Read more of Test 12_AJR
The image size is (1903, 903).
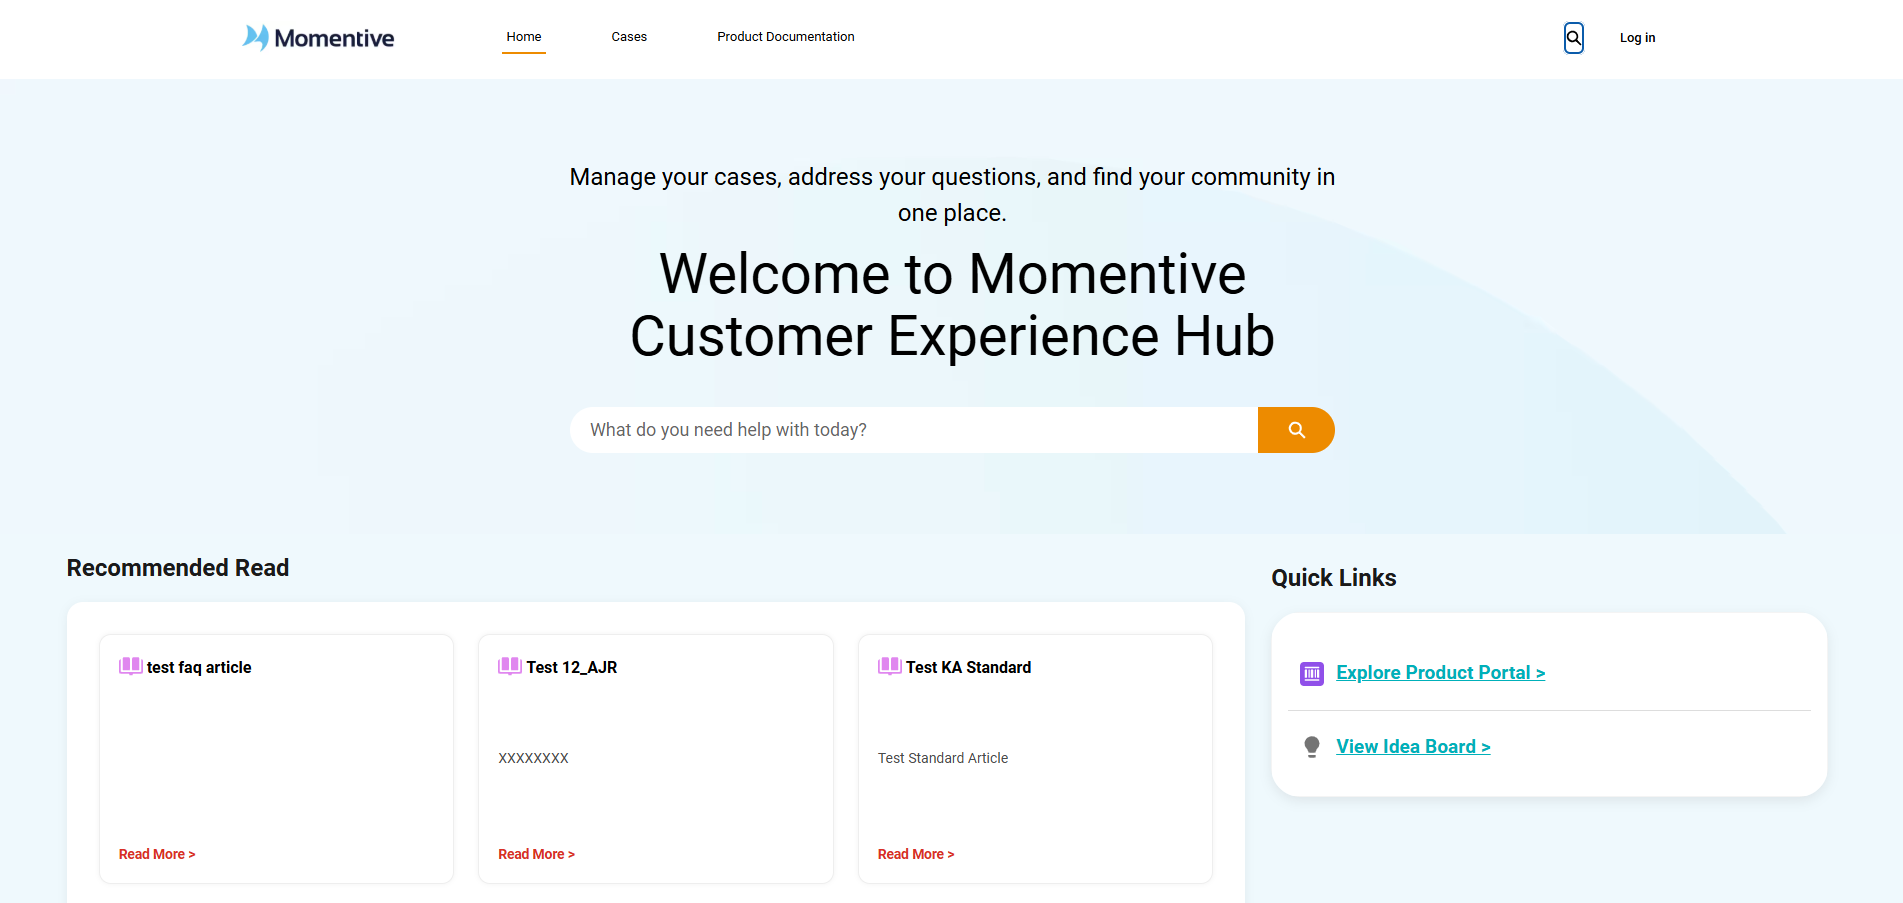537,854
